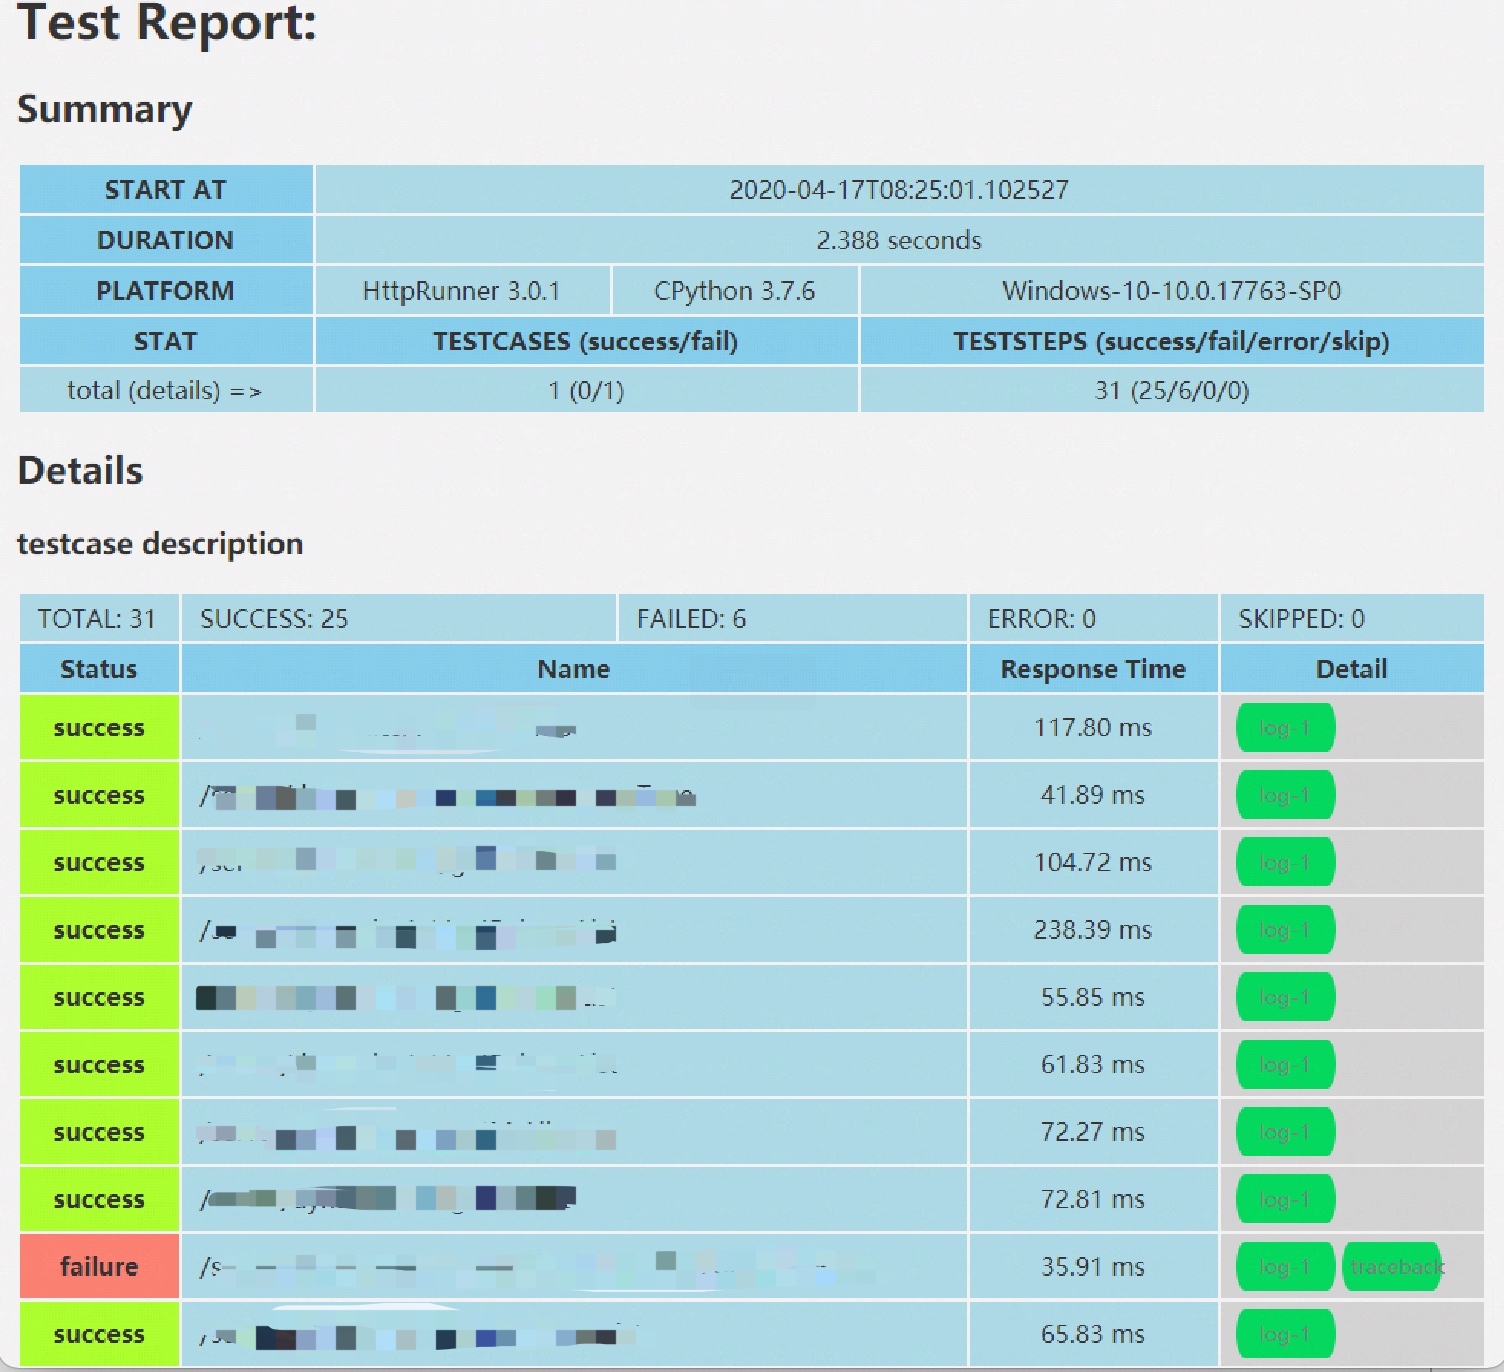Open log-1 for the 41.89 ms row
The image size is (1504, 1372).
pyautogui.click(x=1285, y=795)
